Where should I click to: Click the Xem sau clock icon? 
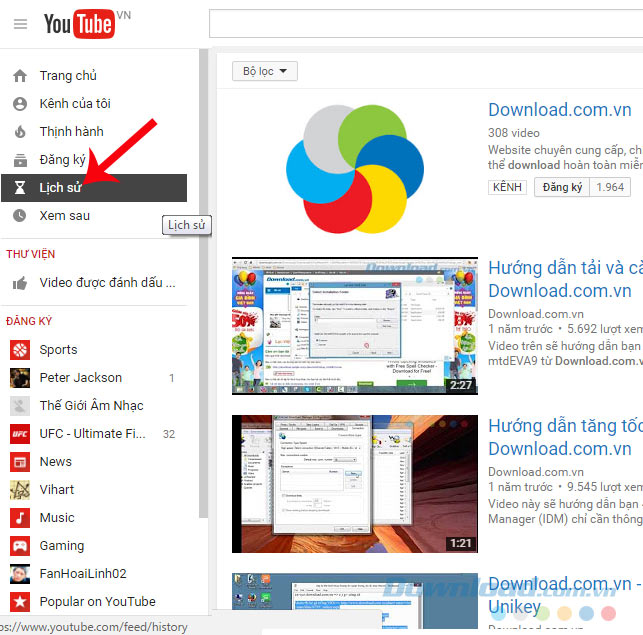[x=20, y=216]
